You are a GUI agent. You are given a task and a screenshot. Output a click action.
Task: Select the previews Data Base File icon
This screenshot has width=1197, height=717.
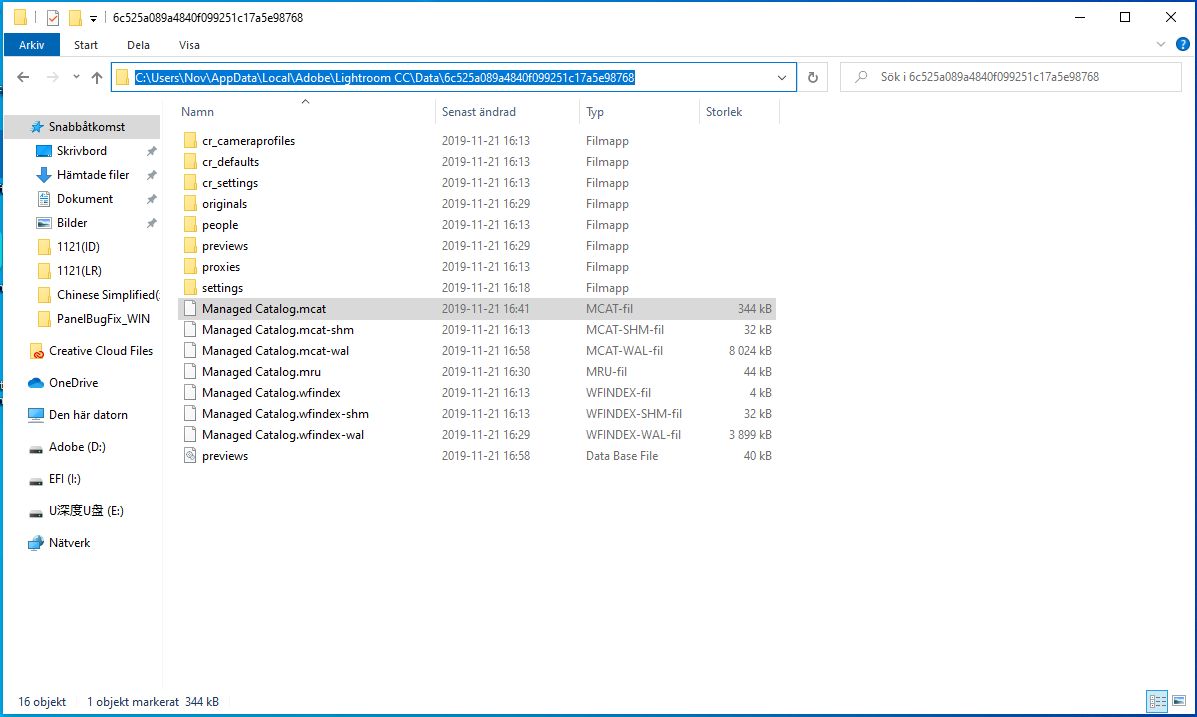point(190,456)
